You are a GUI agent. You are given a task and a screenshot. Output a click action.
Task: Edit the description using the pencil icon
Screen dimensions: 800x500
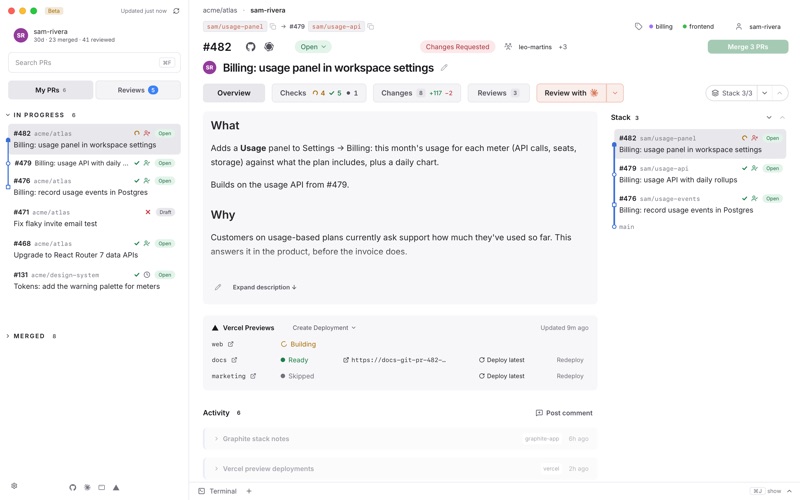[218, 287]
